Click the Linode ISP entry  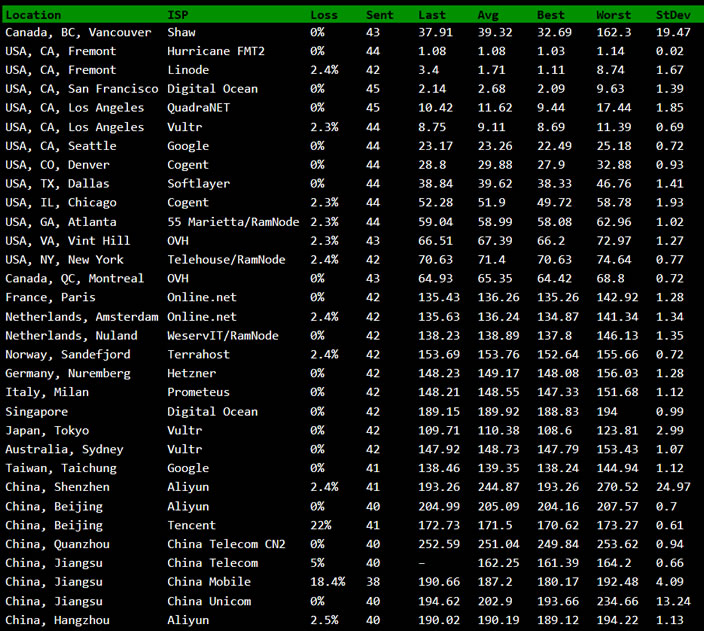188,70
